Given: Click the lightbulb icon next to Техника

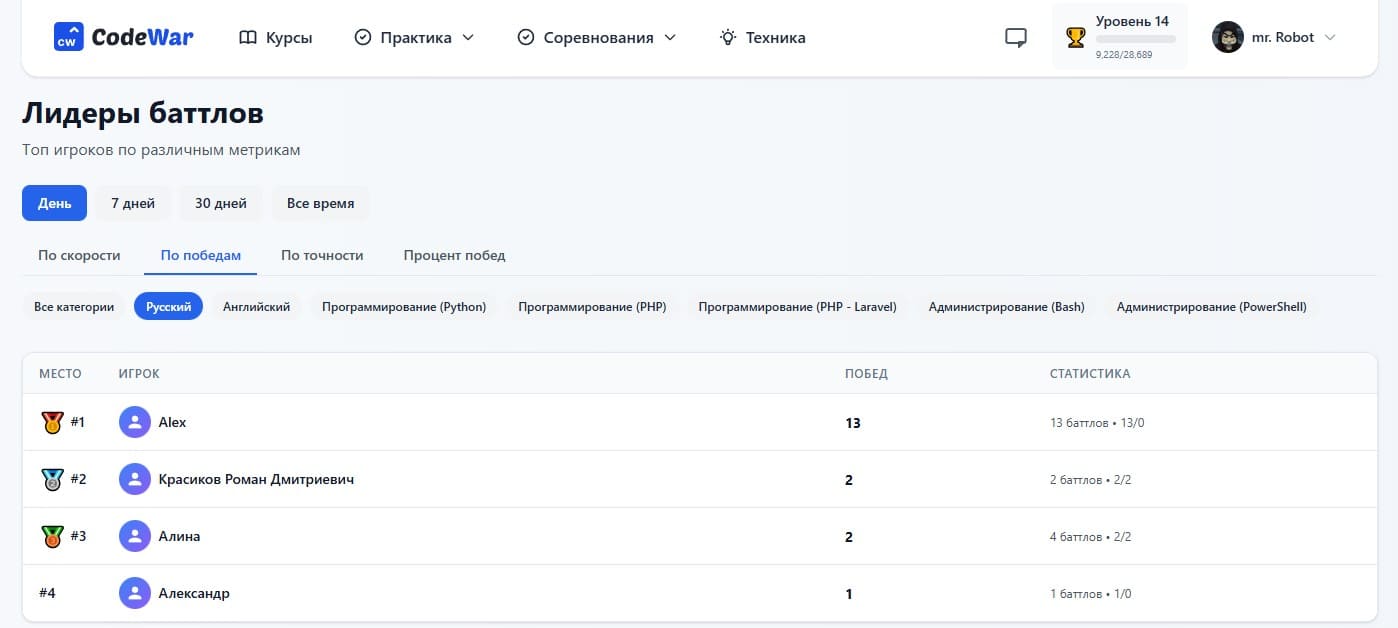Looking at the screenshot, I should (x=727, y=36).
